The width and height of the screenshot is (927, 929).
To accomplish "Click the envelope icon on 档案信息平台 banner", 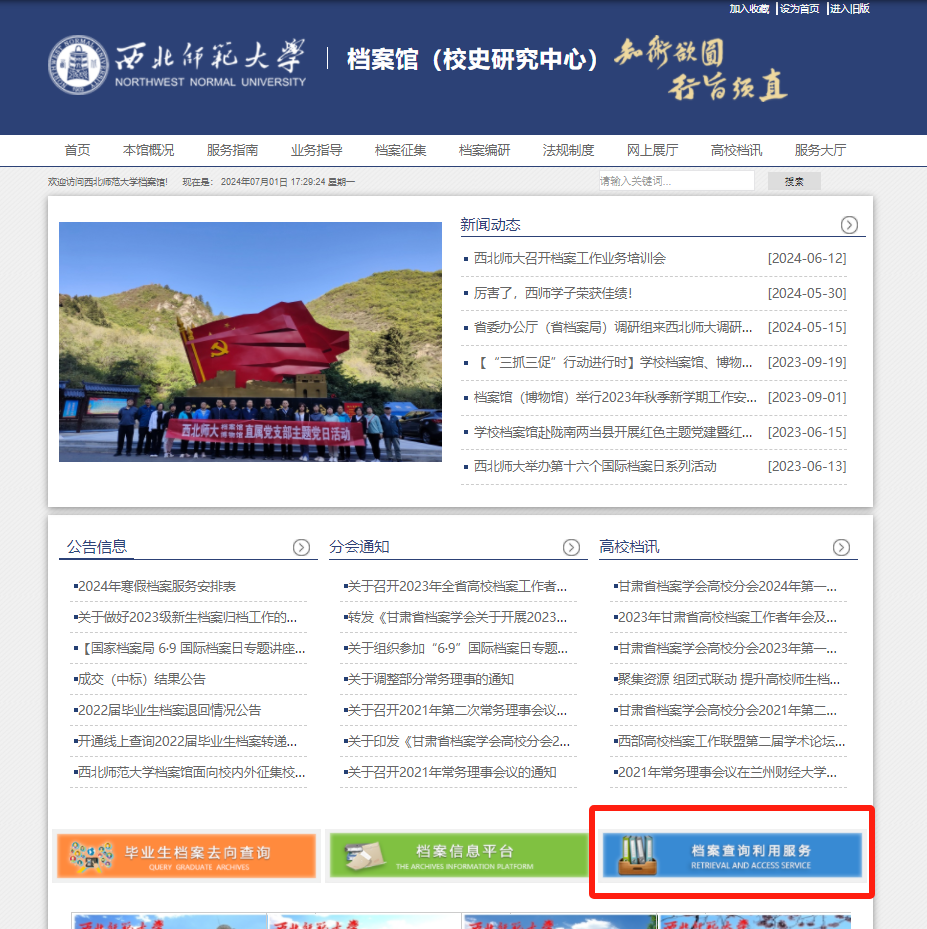I will click(366, 853).
